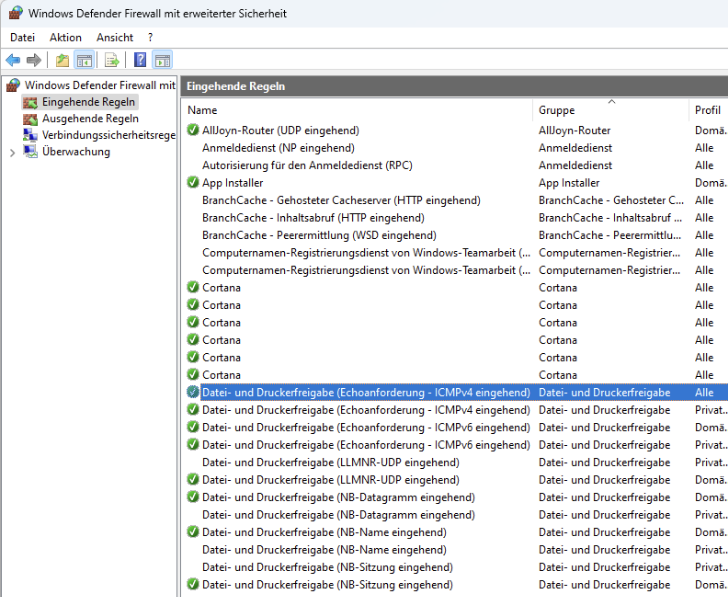Click the root Windows Defender Firewall tree icon
This screenshot has width=728, height=597.
click(x=13, y=85)
